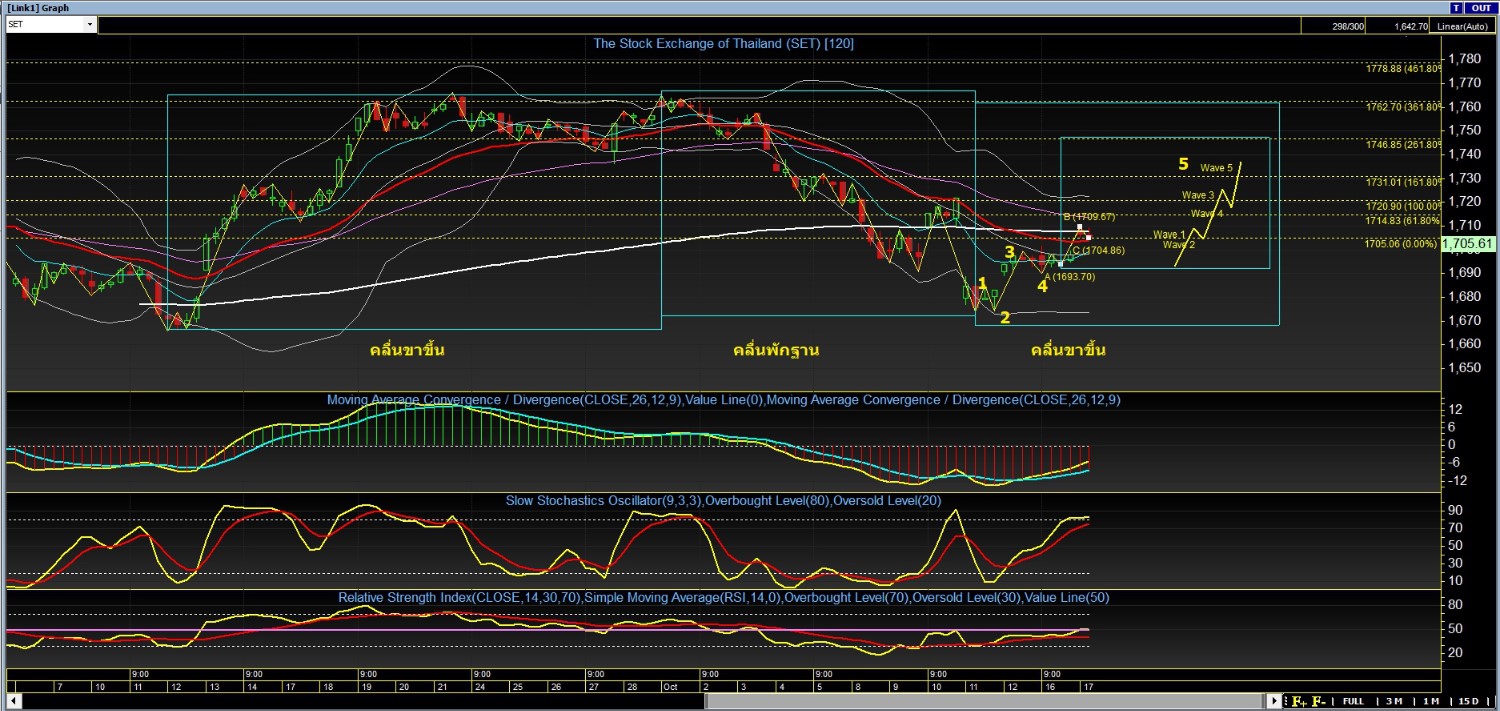Click the A (1693.70) point label
Viewport: 1500px width, 711px height.
1070,277
